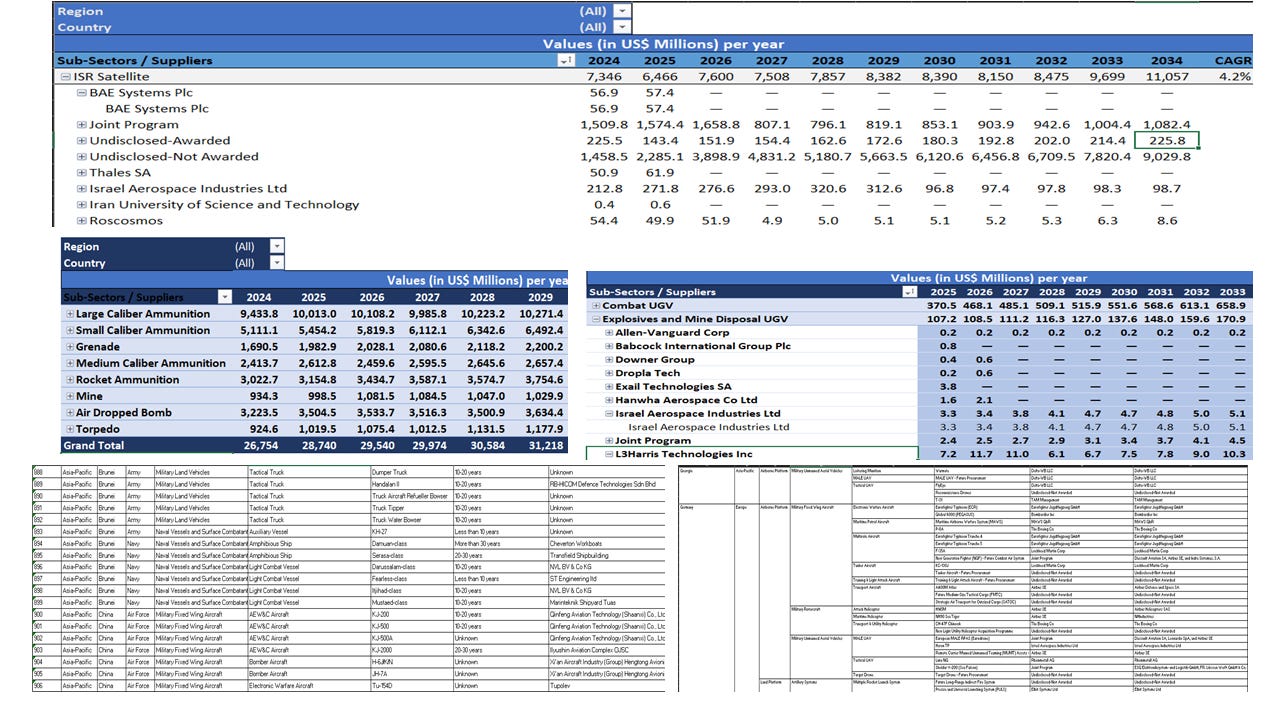Click the 1,509.8 Joint Program cell
Viewport: 1280px width, 720px height.
pos(604,124)
